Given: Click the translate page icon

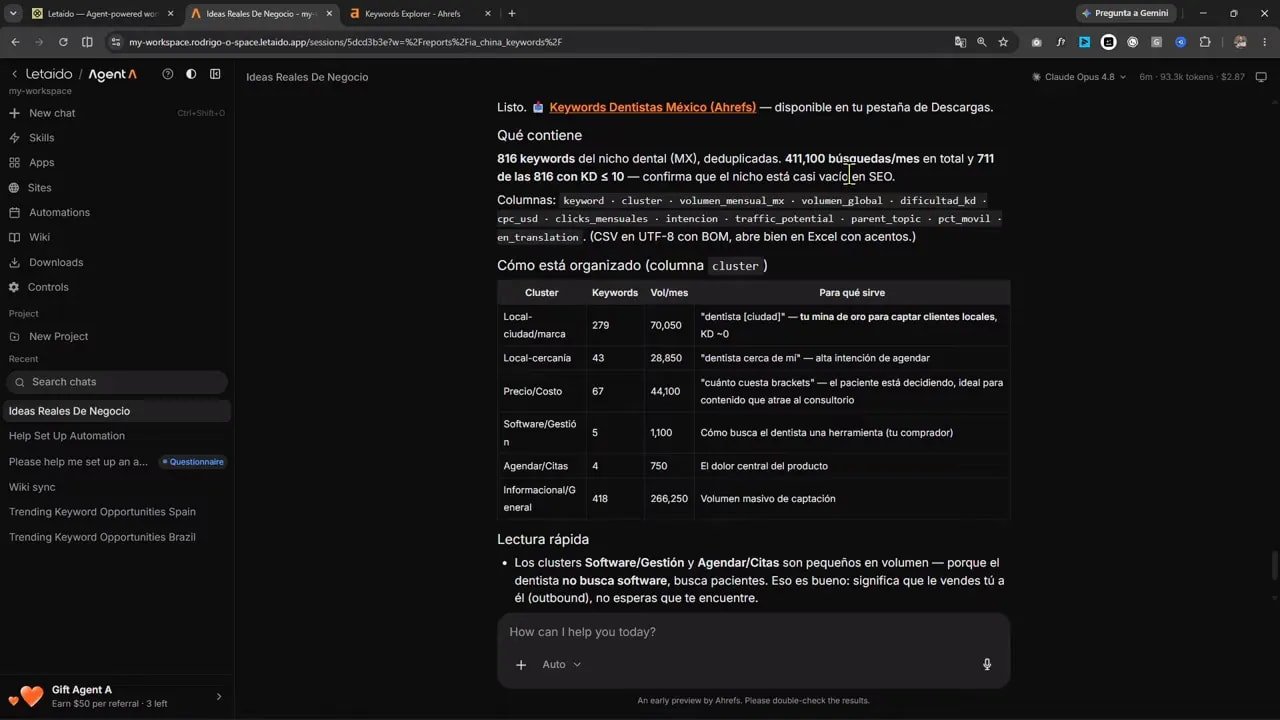Looking at the screenshot, I should click(960, 42).
